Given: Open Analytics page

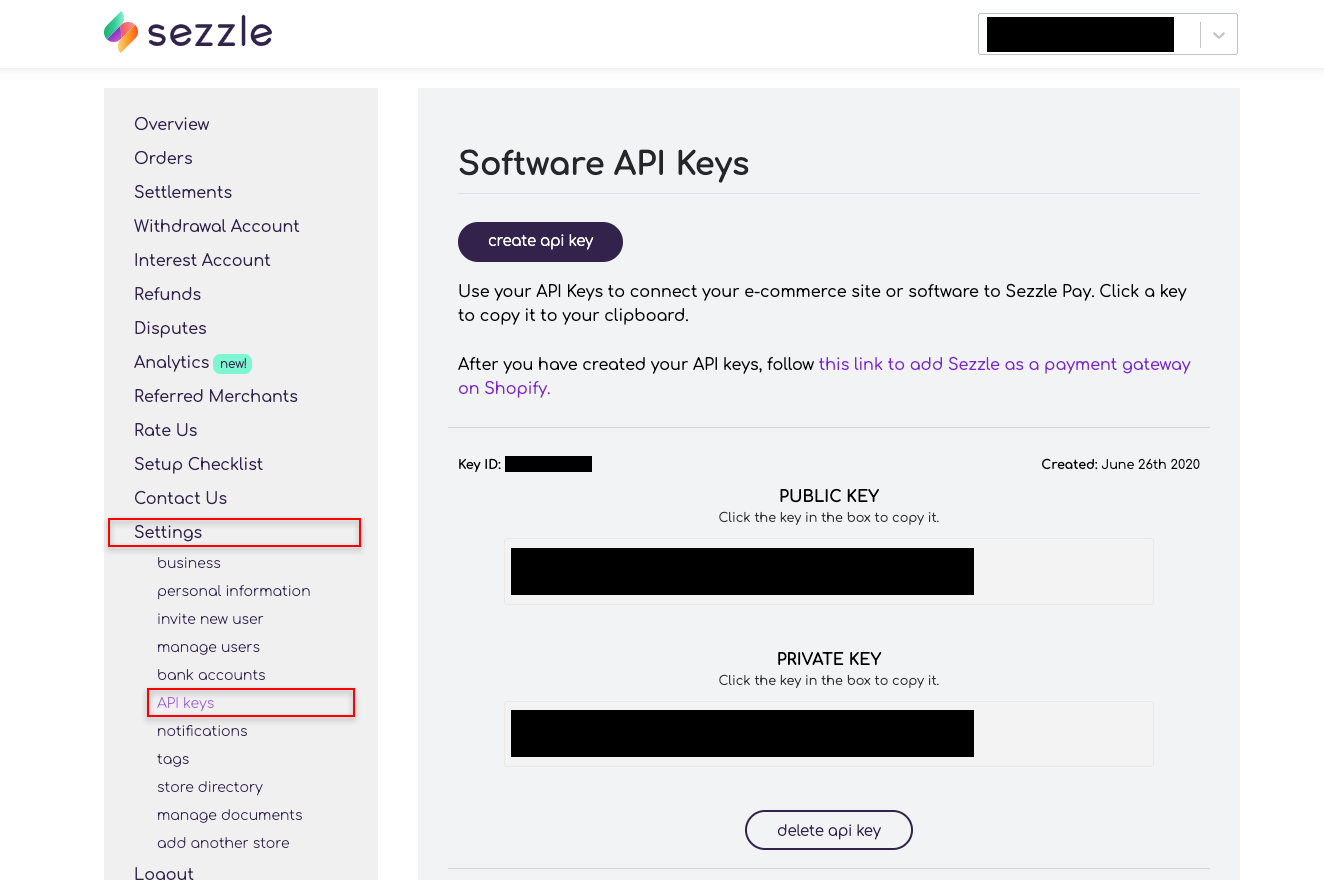Looking at the screenshot, I should [172, 362].
